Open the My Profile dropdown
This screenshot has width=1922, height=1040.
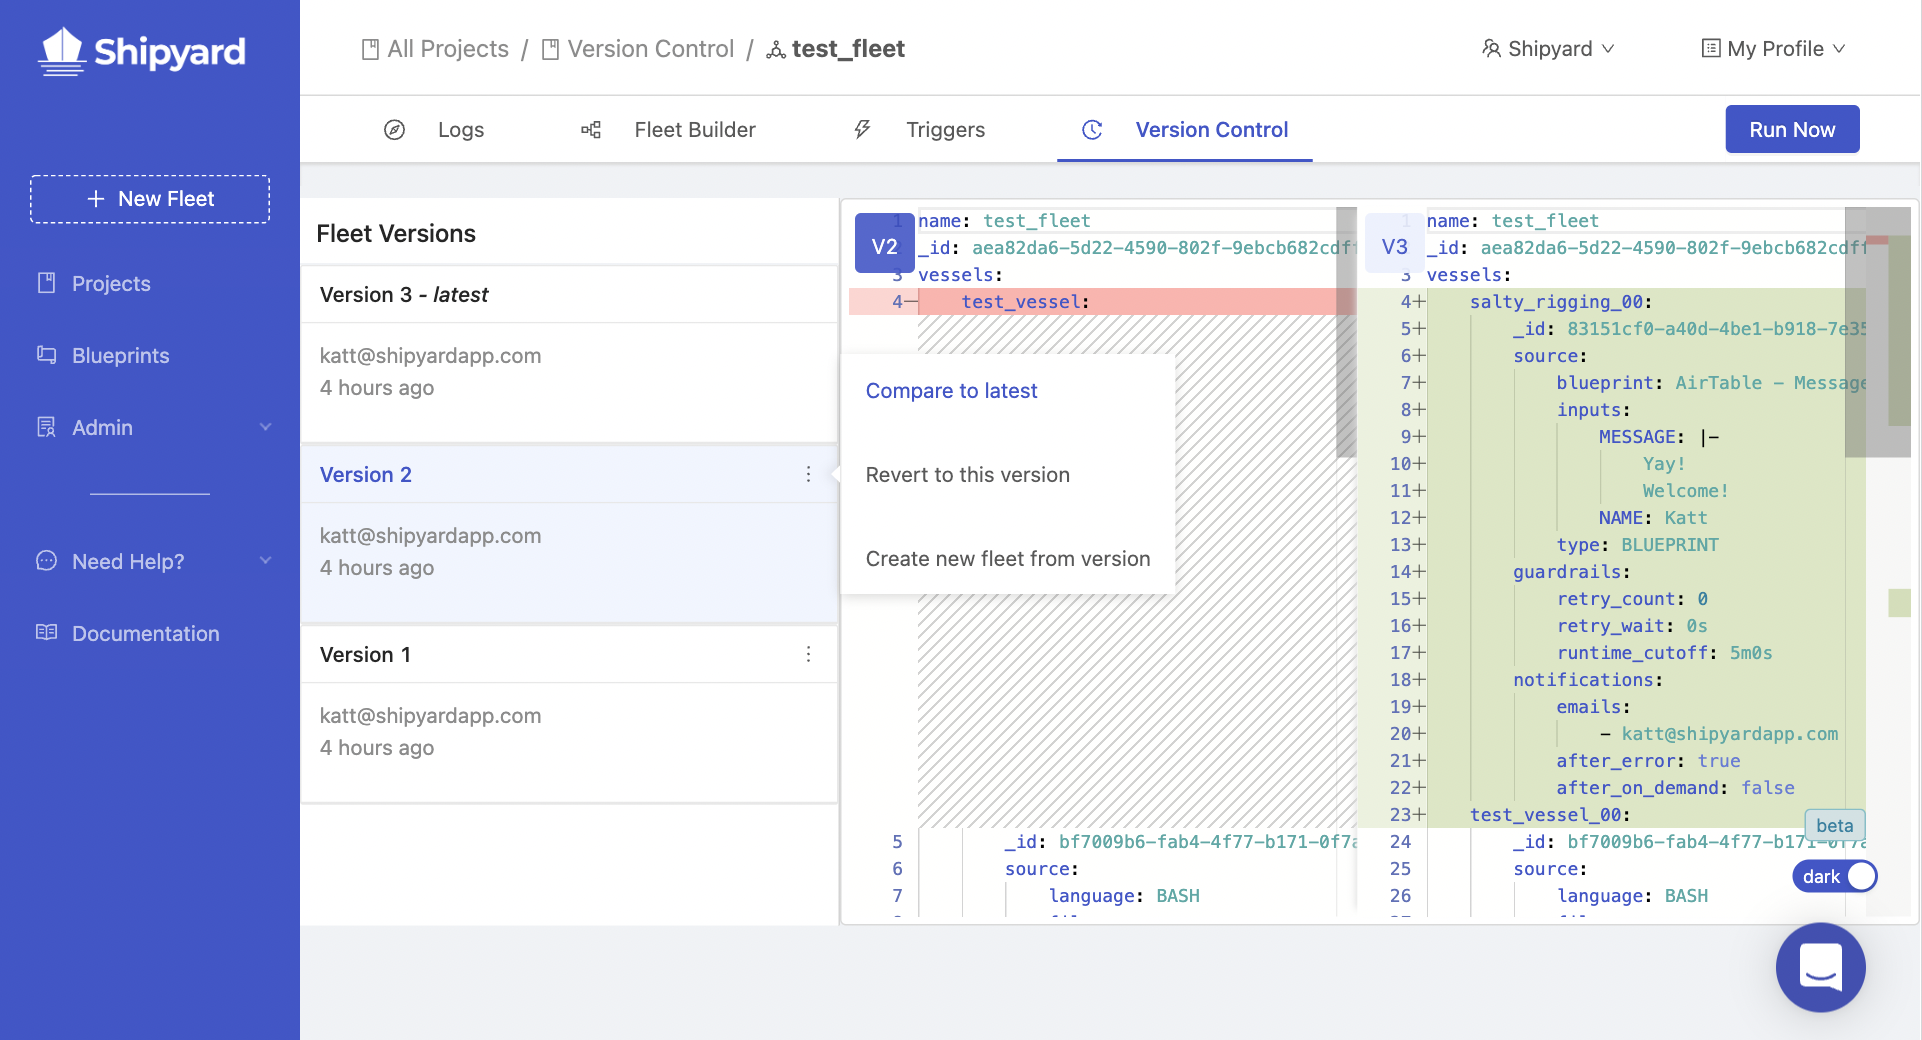coord(1773,48)
